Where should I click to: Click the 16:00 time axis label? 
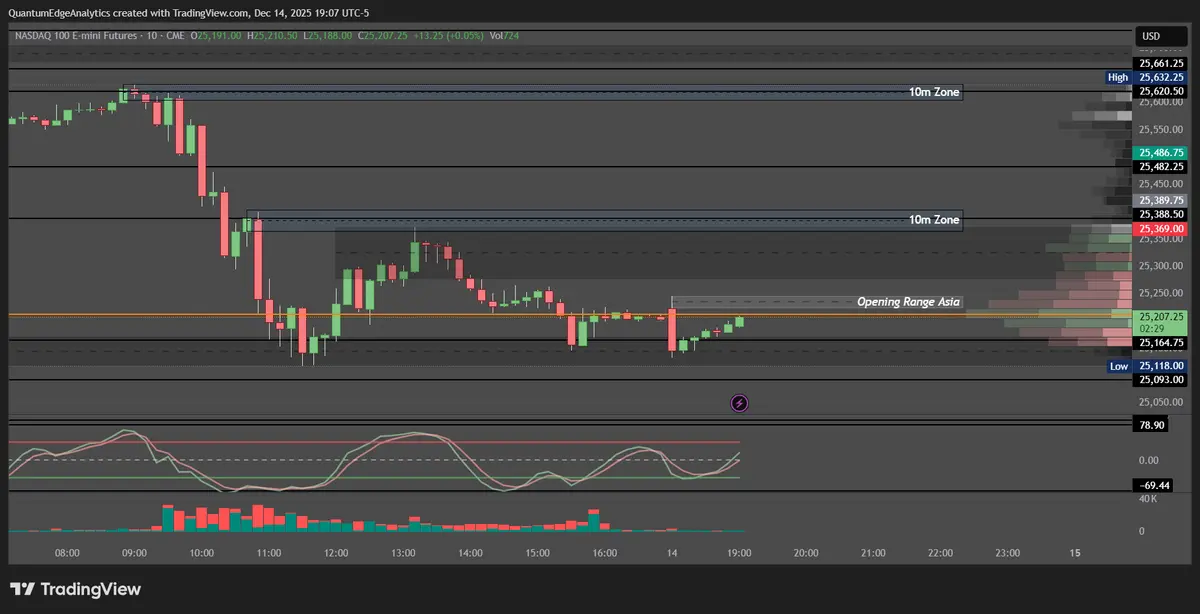click(605, 552)
